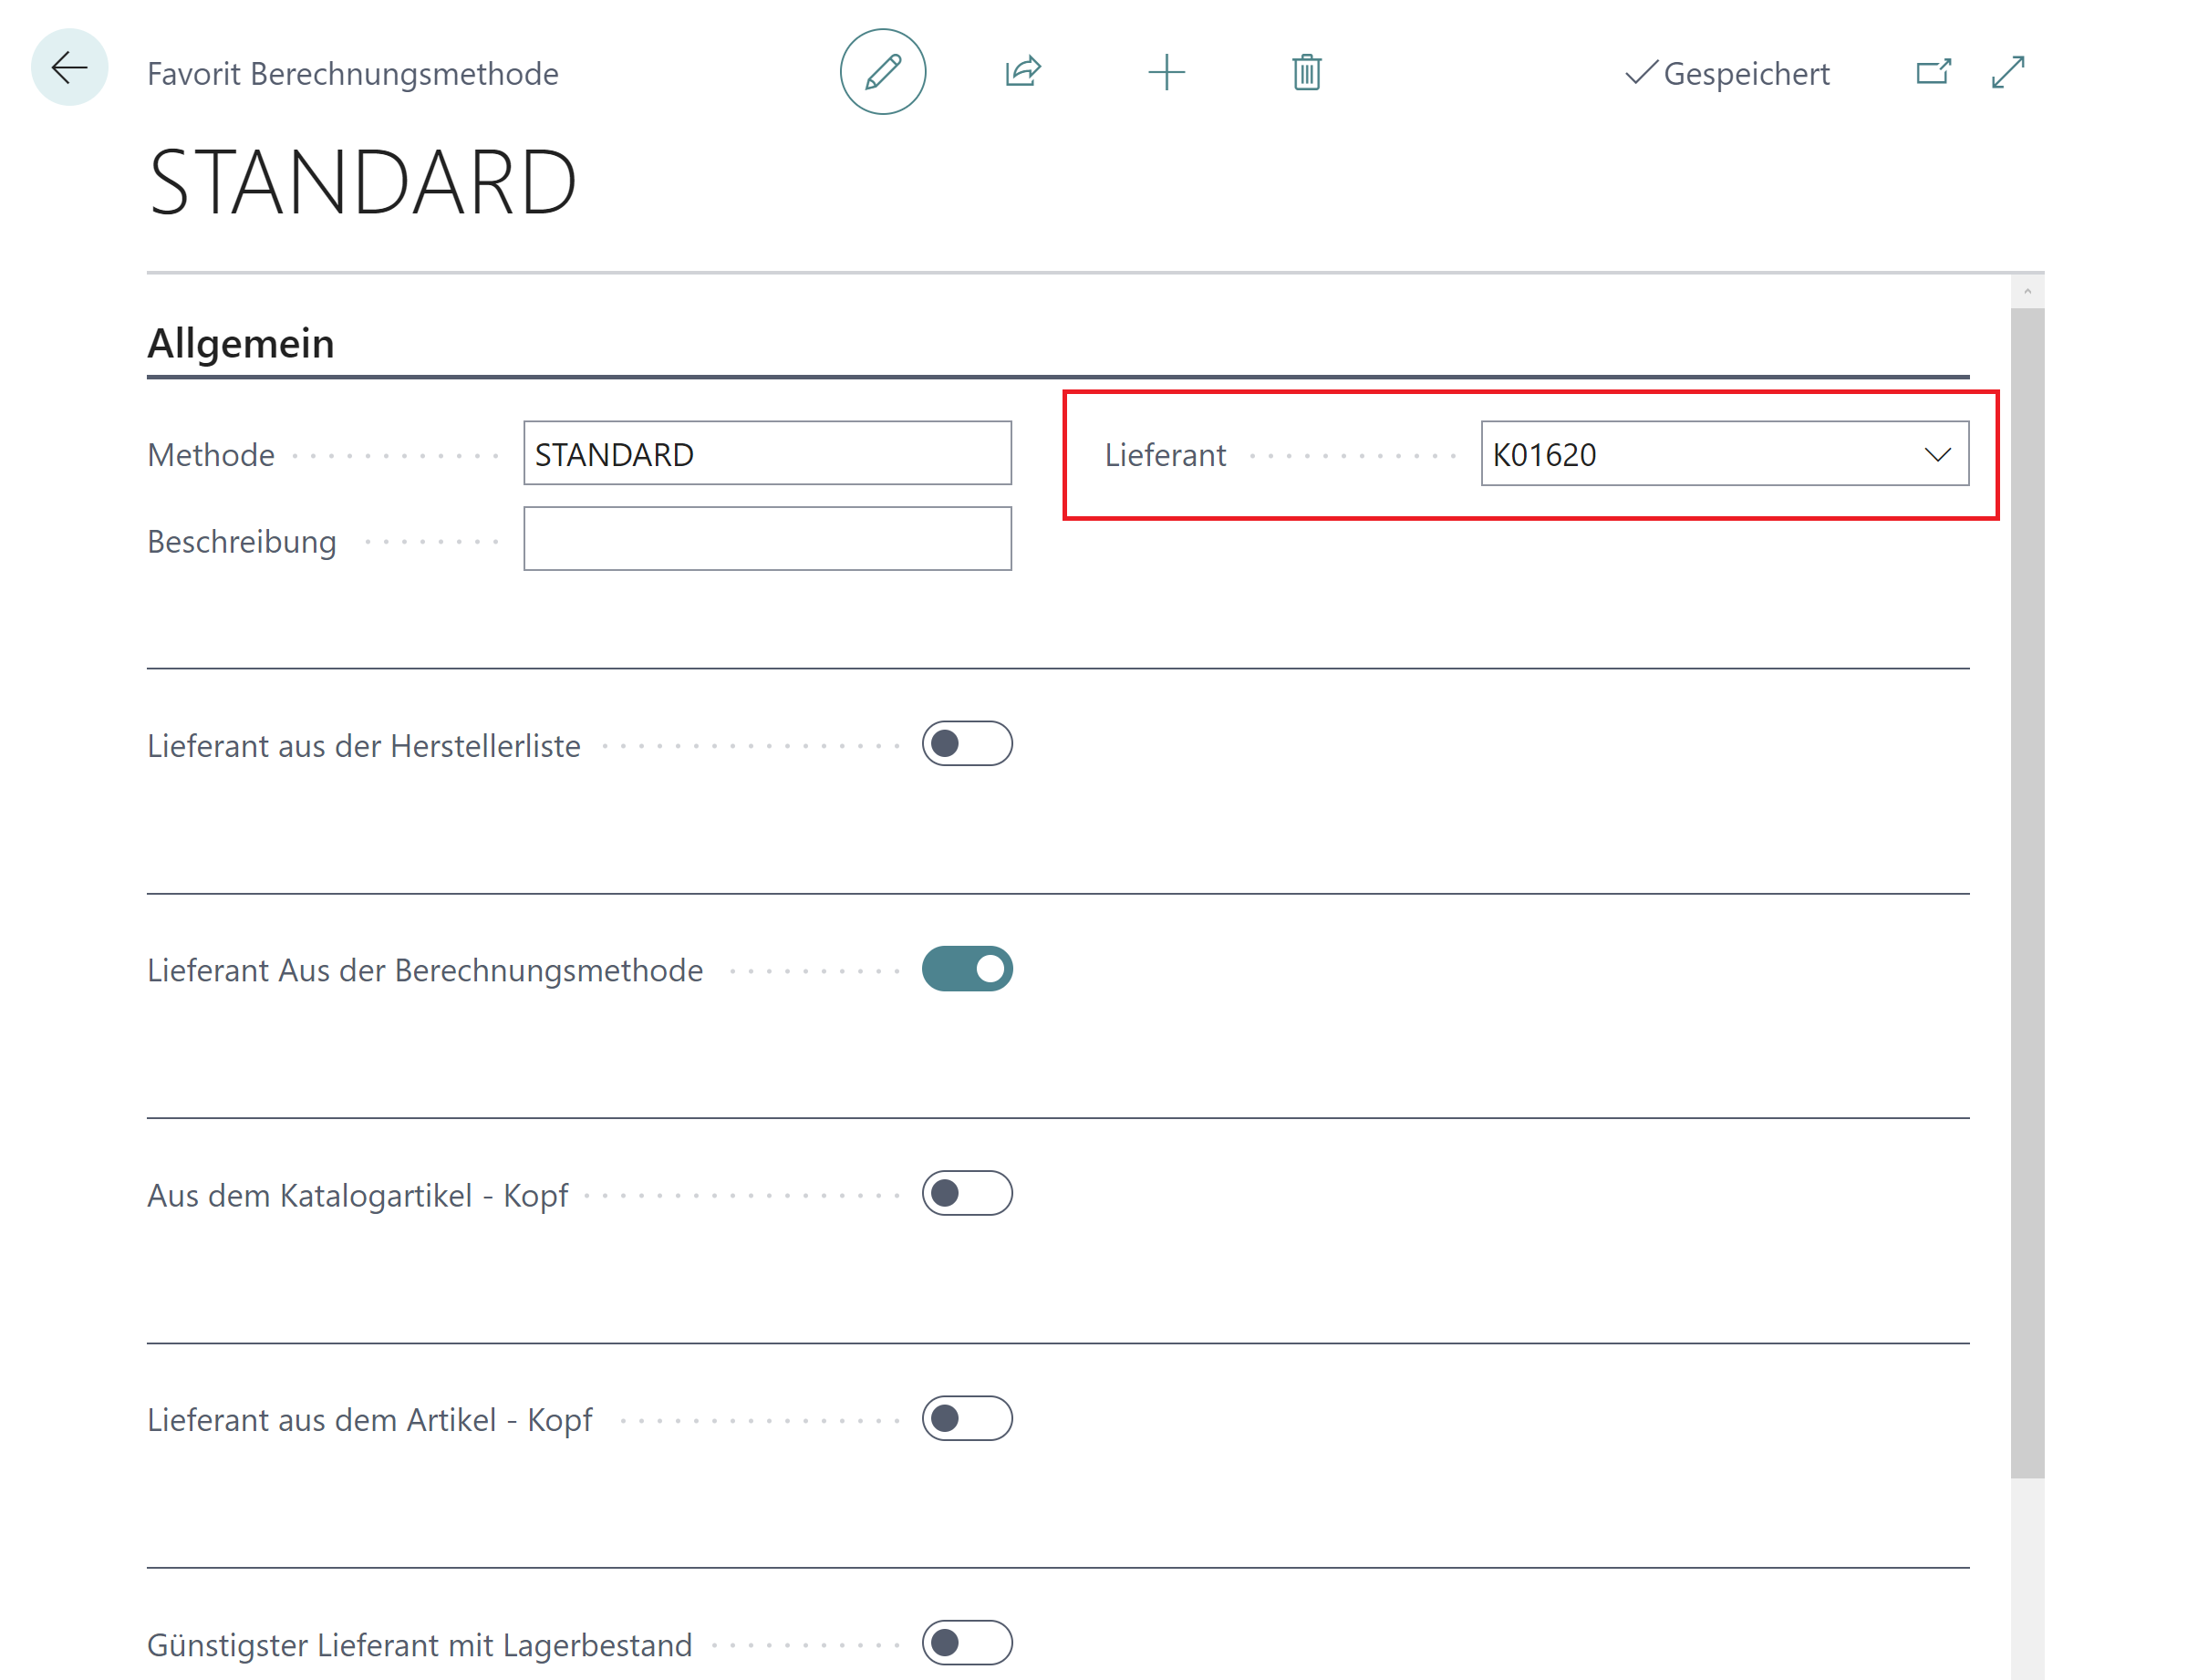
Task: Collapse the Allgemein section heading
Action: (x=240, y=343)
